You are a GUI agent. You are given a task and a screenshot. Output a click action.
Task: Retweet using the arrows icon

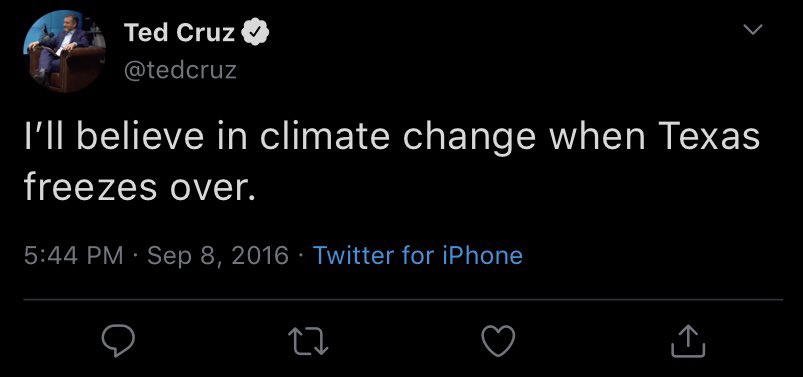point(308,342)
